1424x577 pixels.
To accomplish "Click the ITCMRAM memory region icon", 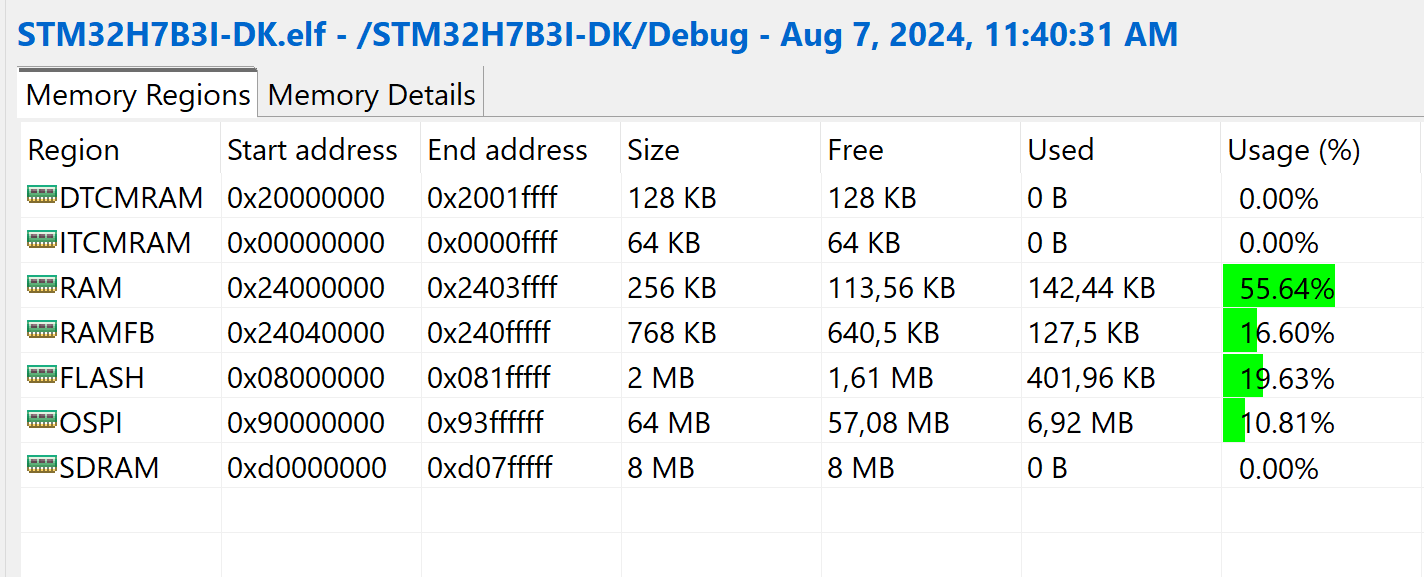I will pyautogui.click(x=42, y=241).
